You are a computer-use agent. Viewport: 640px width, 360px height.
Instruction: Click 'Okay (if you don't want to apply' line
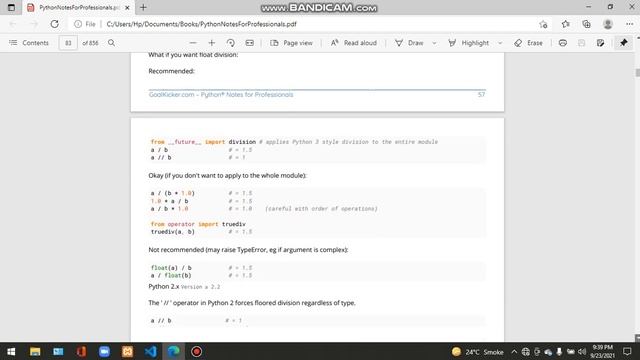point(227,176)
